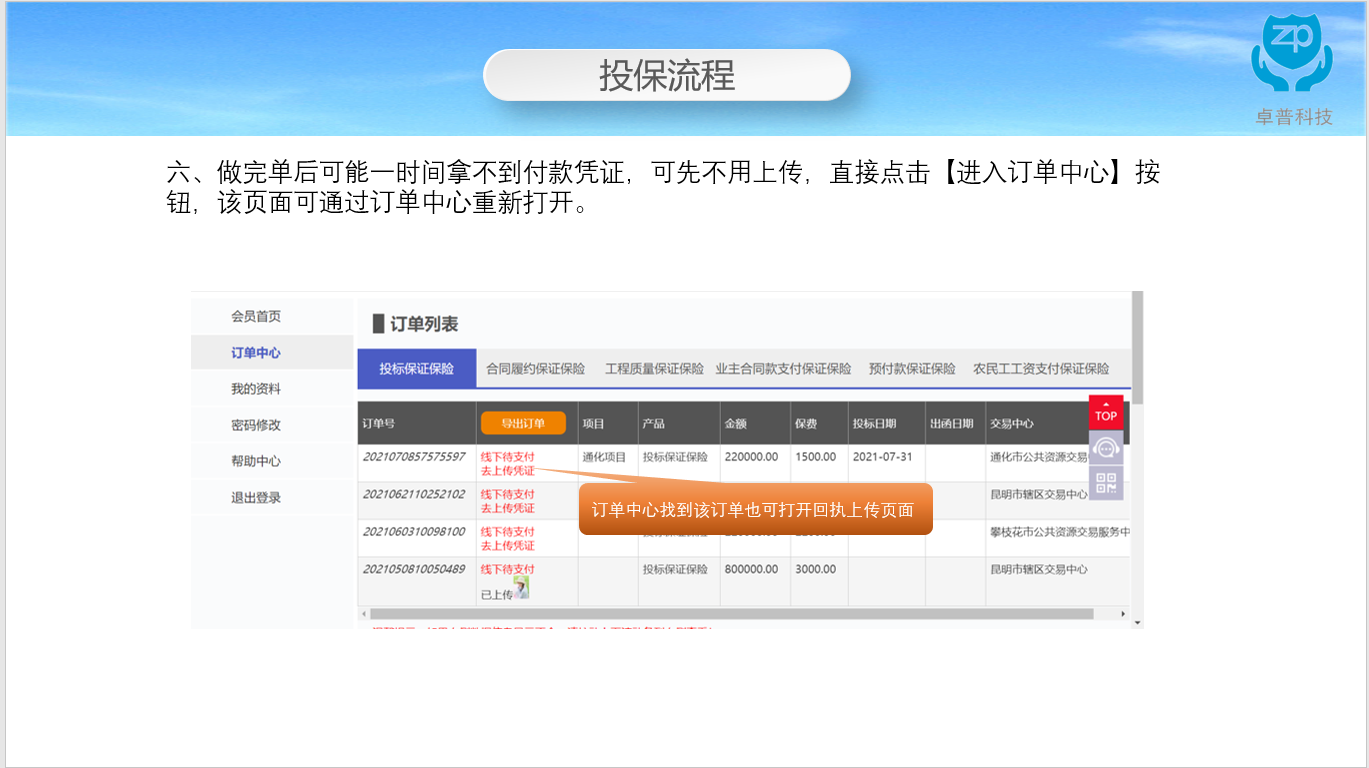Switch to the 工程质量保证保险 tab
This screenshot has width=1369, height=768.
pyautogui.click(x=654, y=369)
